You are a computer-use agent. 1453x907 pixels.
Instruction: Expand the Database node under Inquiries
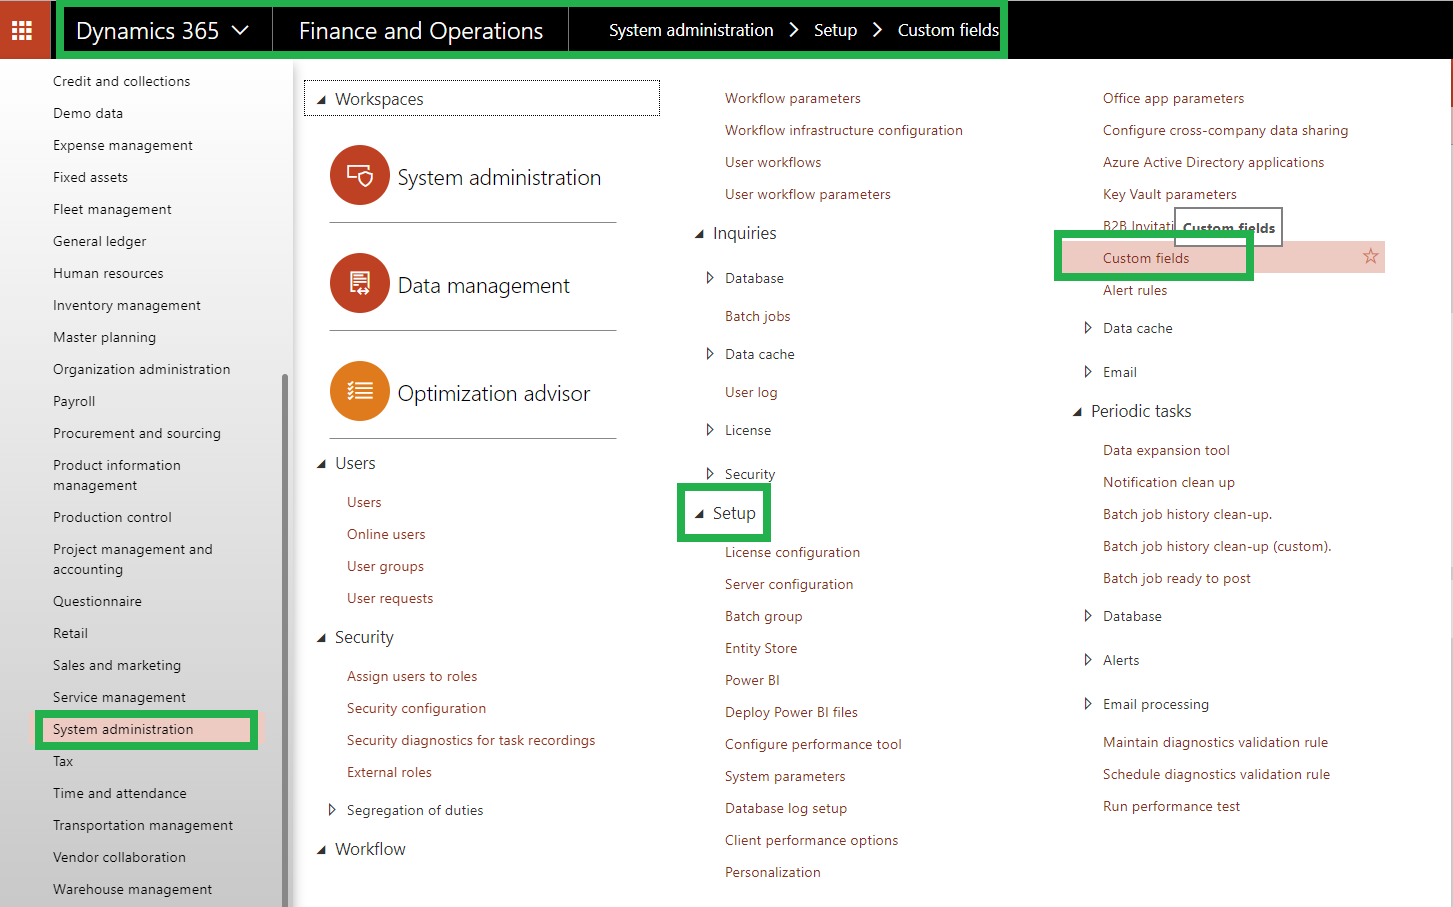click(710, 278)
